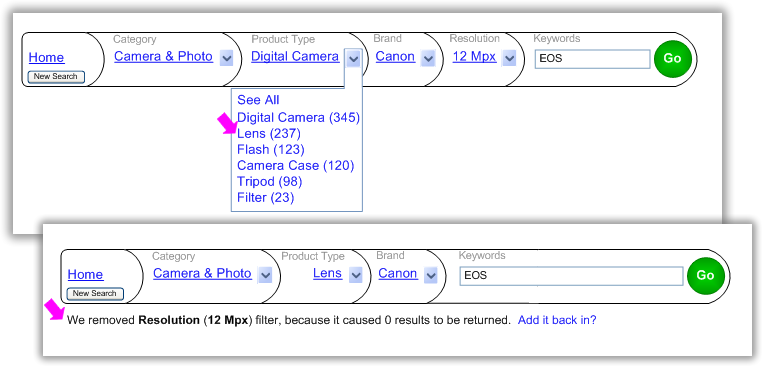This screenshot has height=366, width=762.
Task: Click green Go button in lower bar
Action: click(x=706, y=275)
